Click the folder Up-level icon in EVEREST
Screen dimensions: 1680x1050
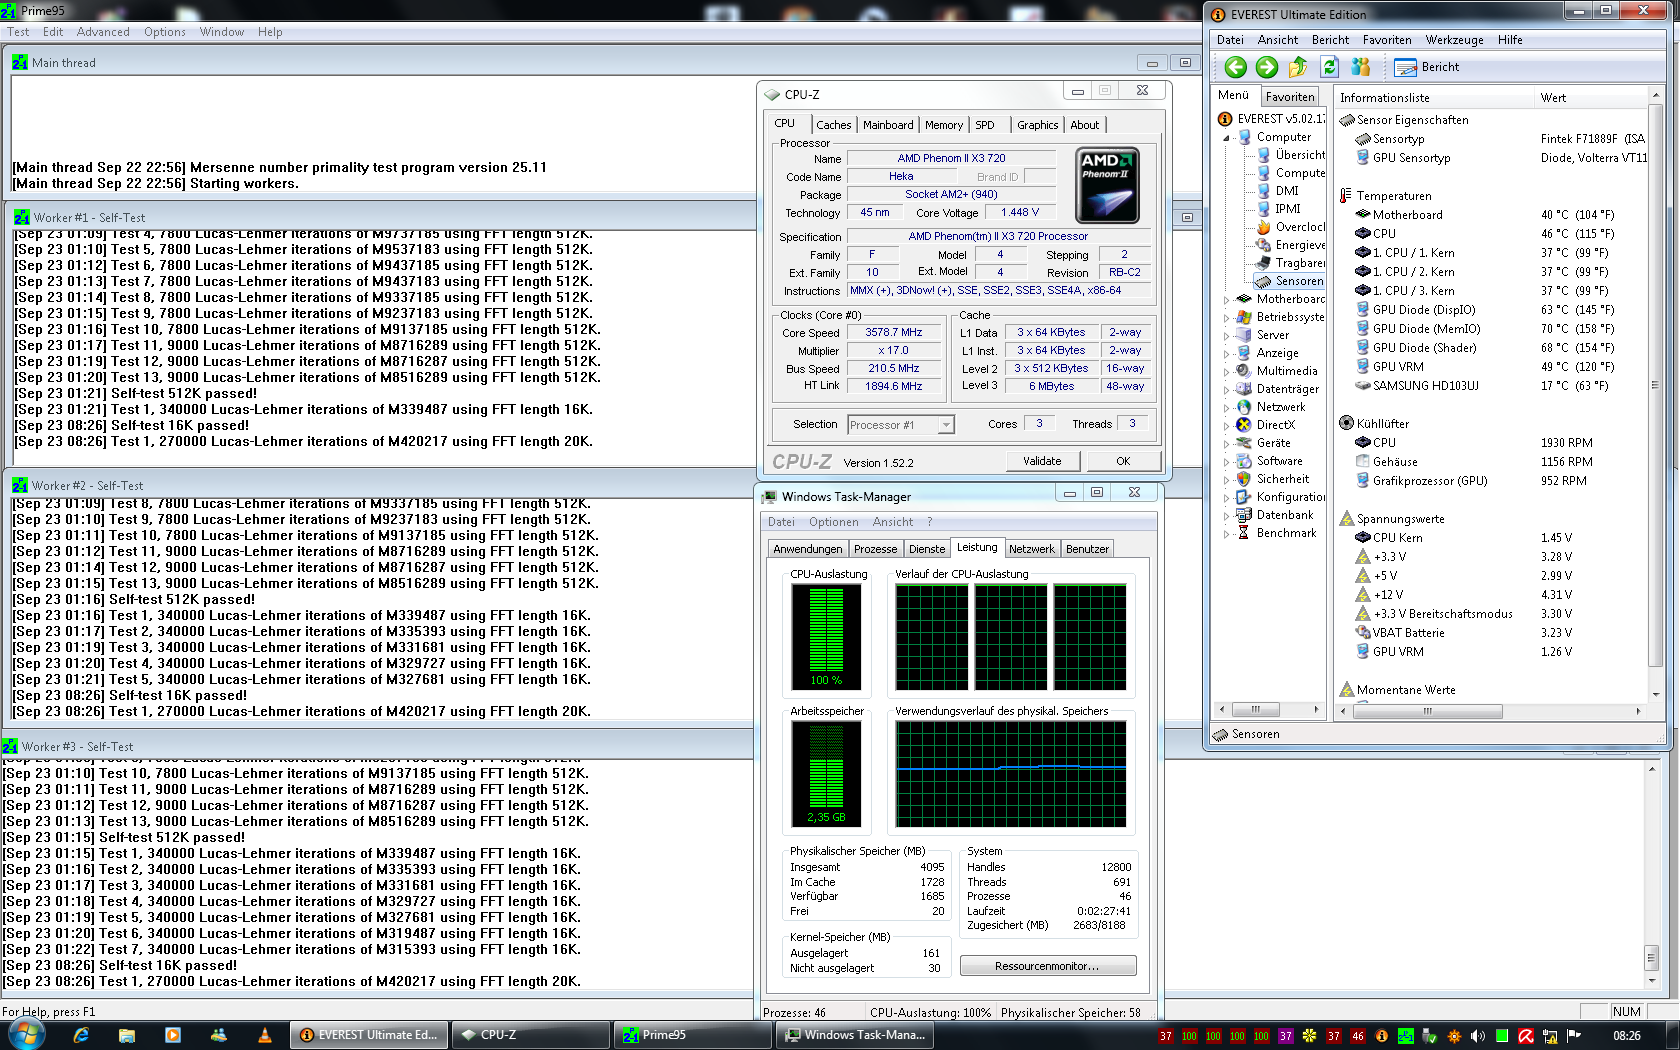coord(1298,67)
